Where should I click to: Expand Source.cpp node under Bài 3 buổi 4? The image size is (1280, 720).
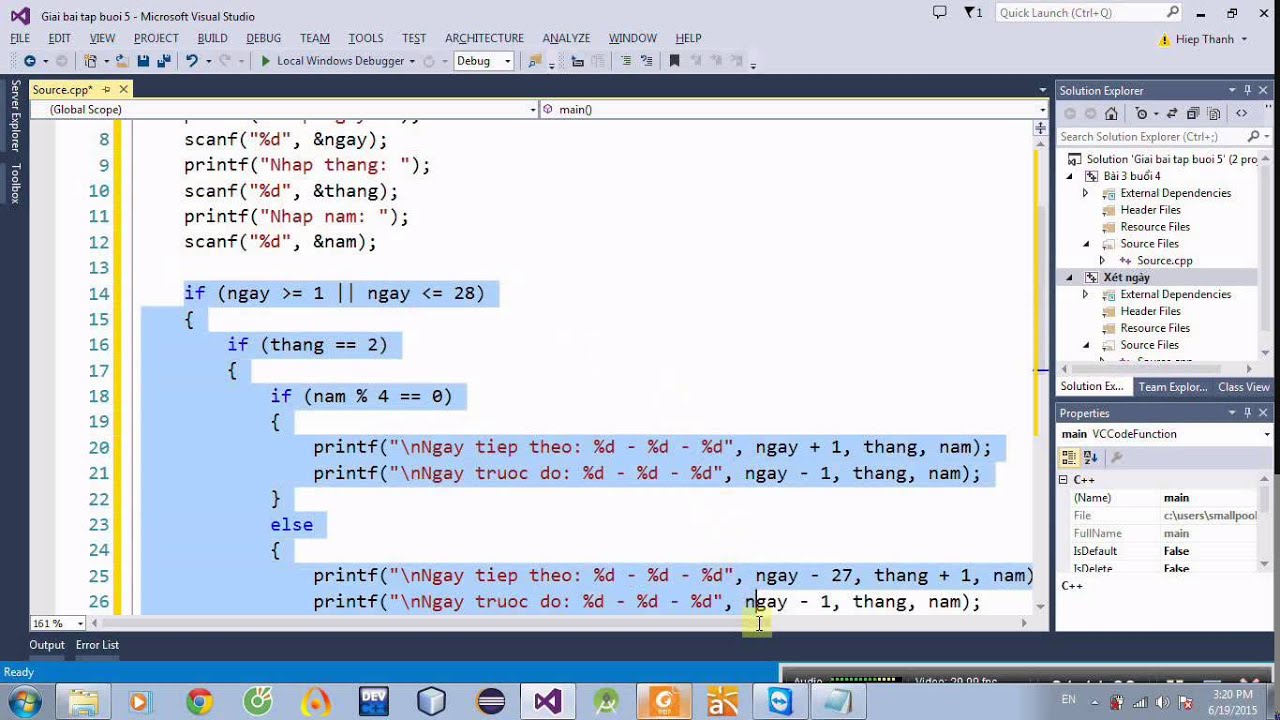coord(1102,260)
